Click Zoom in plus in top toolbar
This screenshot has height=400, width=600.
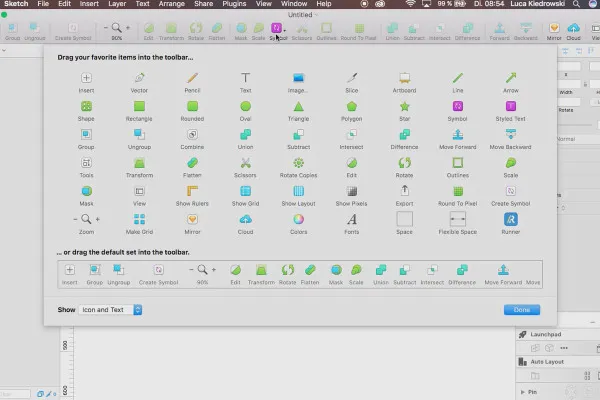pyautogui.click(x=128, y=28)
